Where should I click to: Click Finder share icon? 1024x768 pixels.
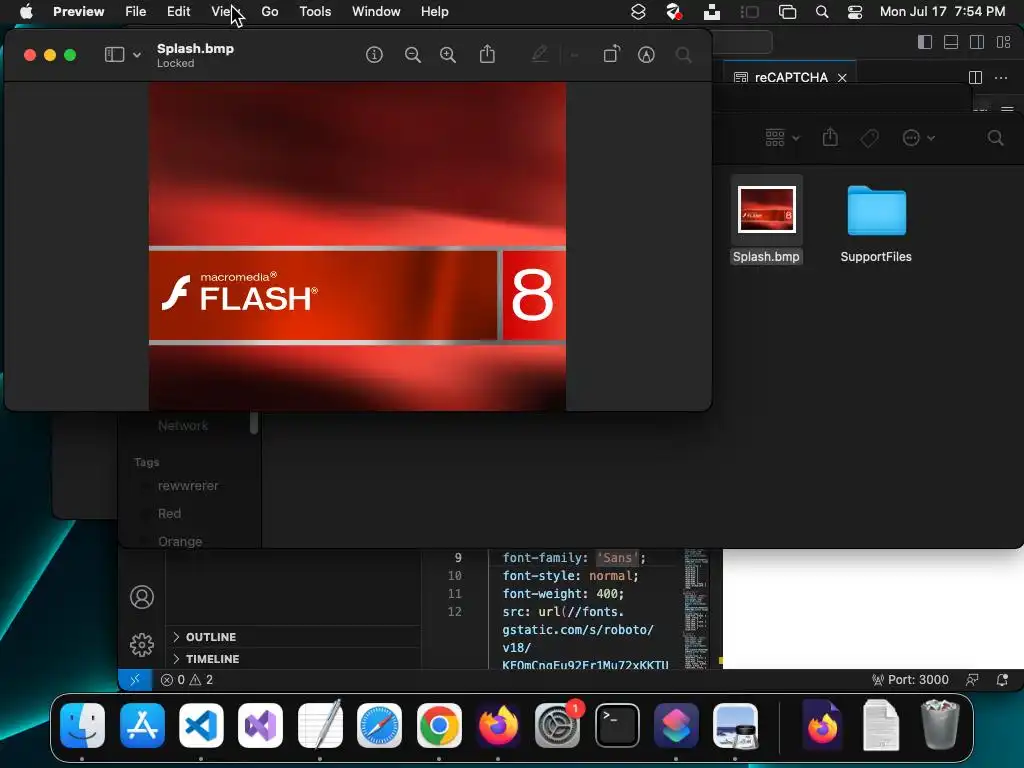tap(830, 137)
